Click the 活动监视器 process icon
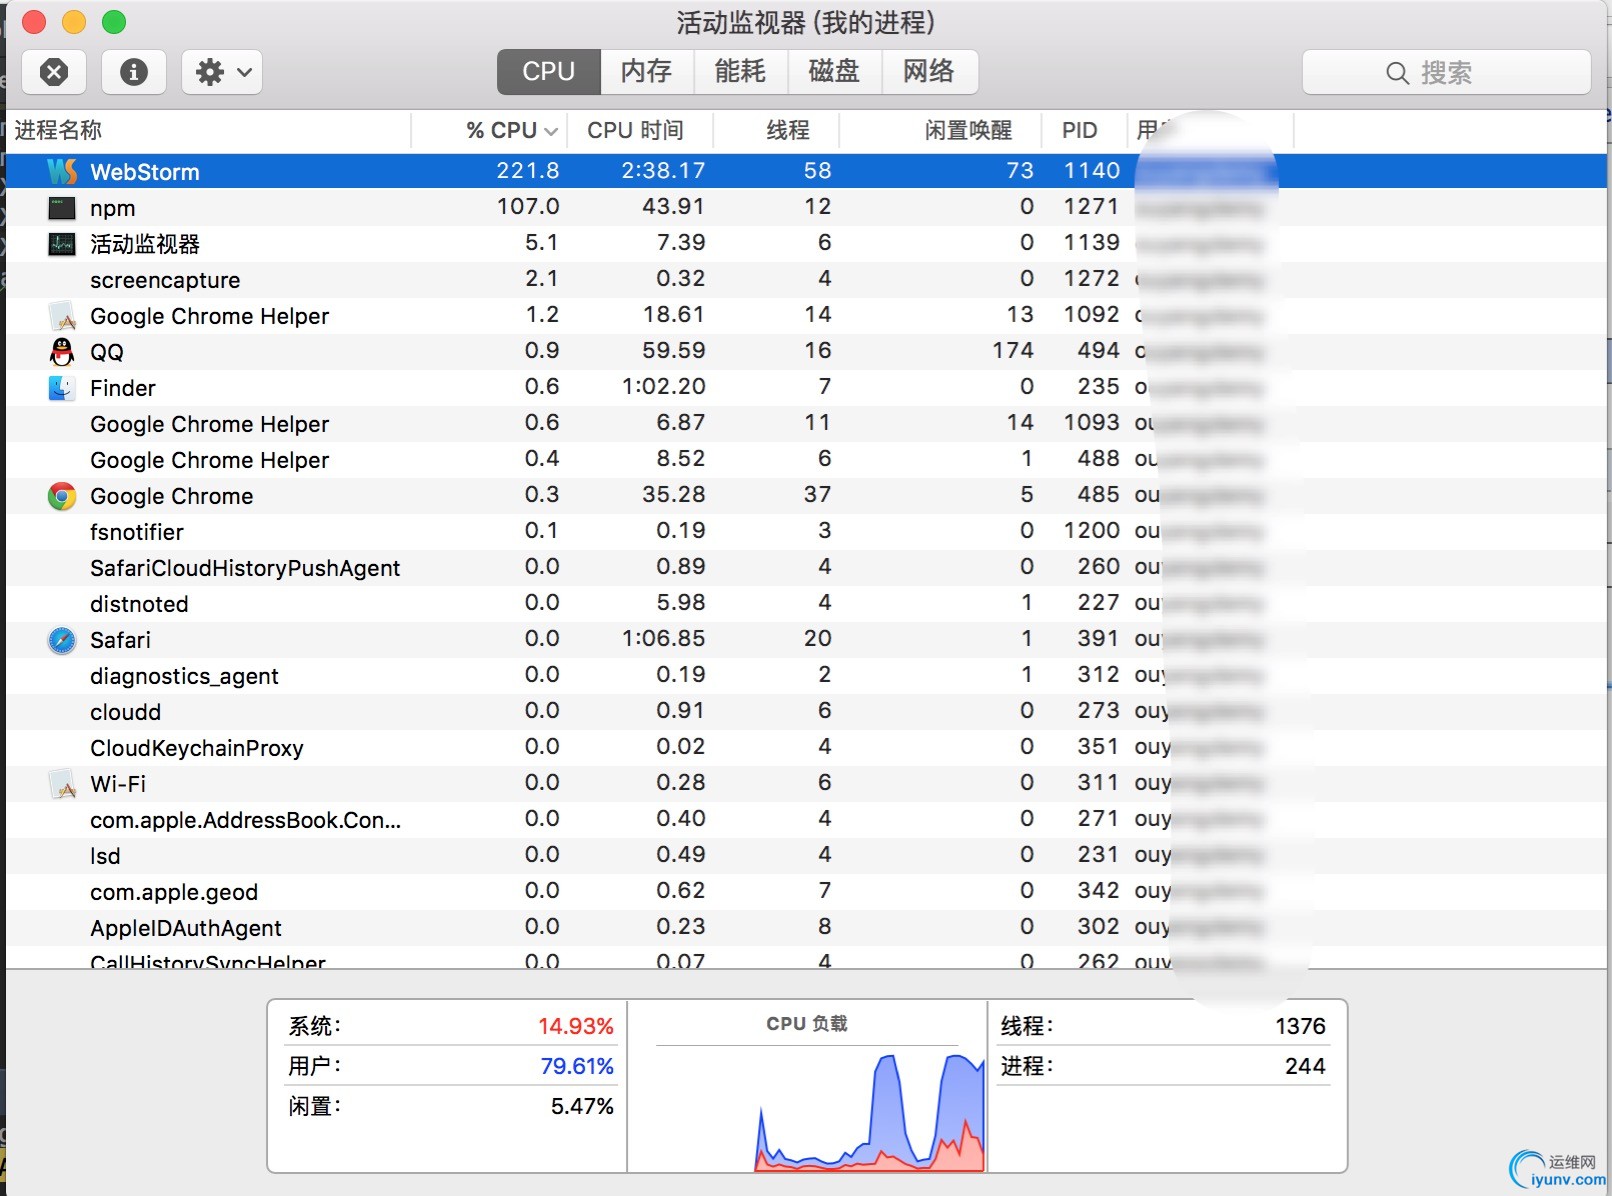This screenshot has width=1612, height=1196. (62, 244)
